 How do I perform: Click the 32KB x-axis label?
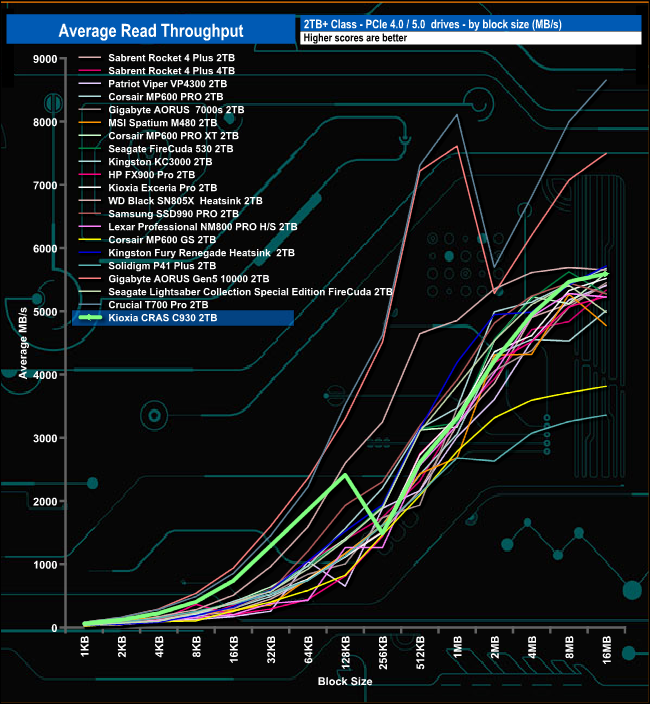pos(271,650)
